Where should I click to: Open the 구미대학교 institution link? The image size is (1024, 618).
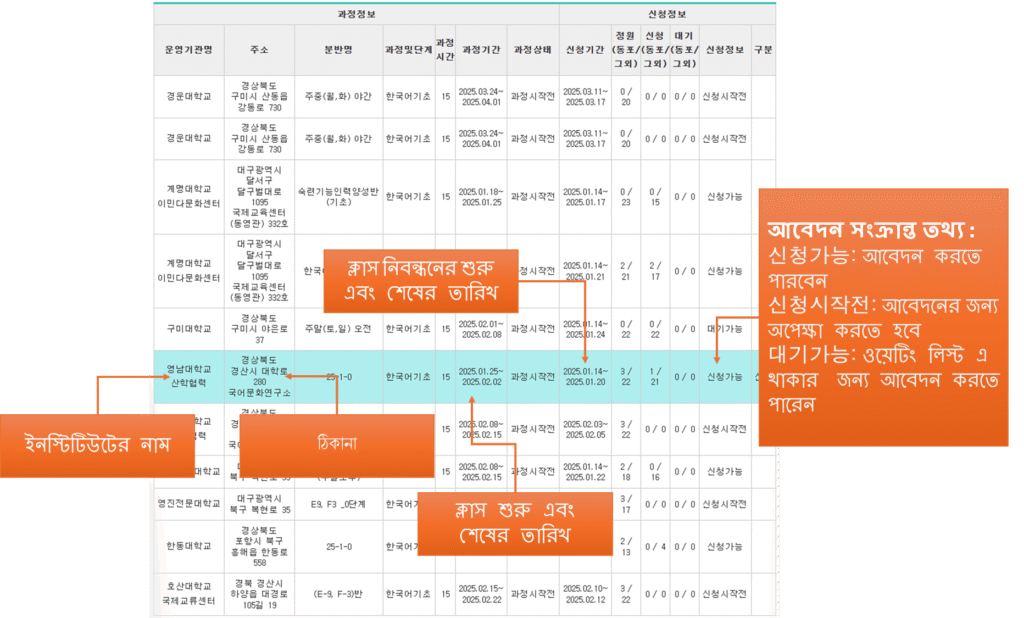[185, 329]
